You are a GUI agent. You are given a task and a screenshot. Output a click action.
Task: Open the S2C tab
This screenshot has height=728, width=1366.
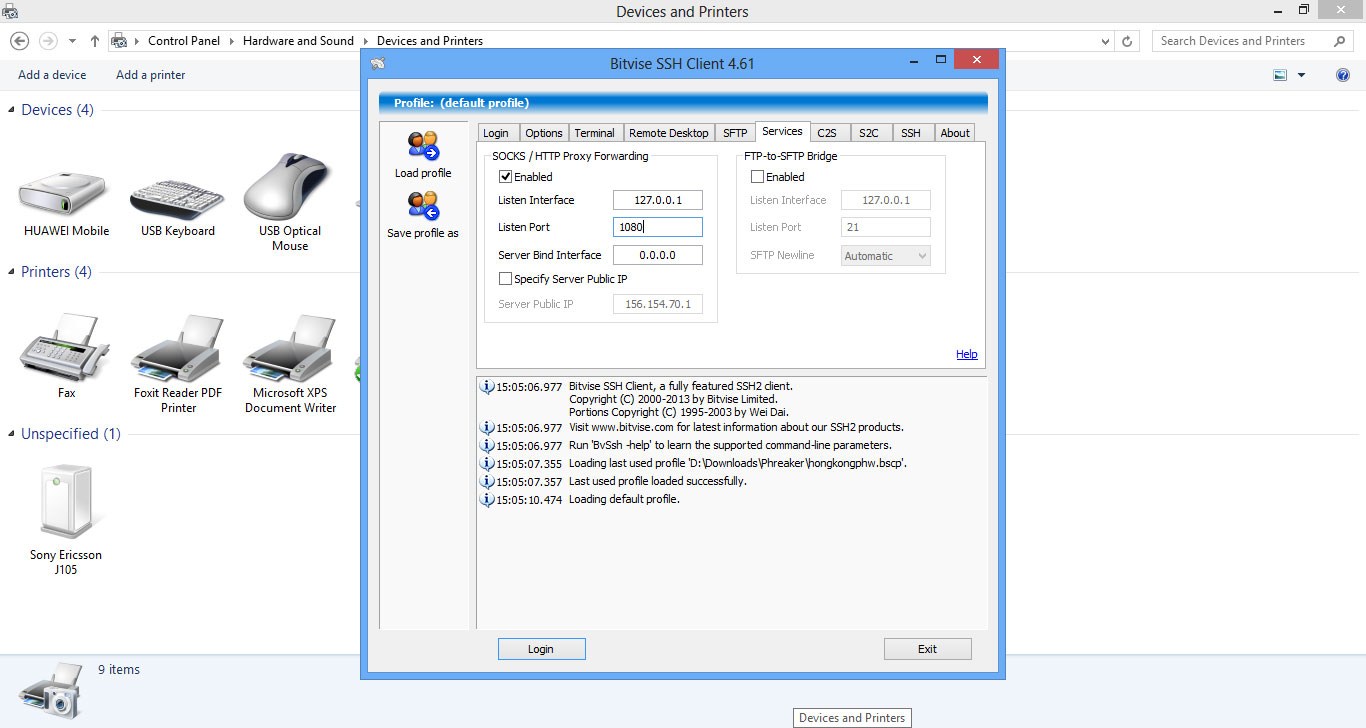point(869,133)
